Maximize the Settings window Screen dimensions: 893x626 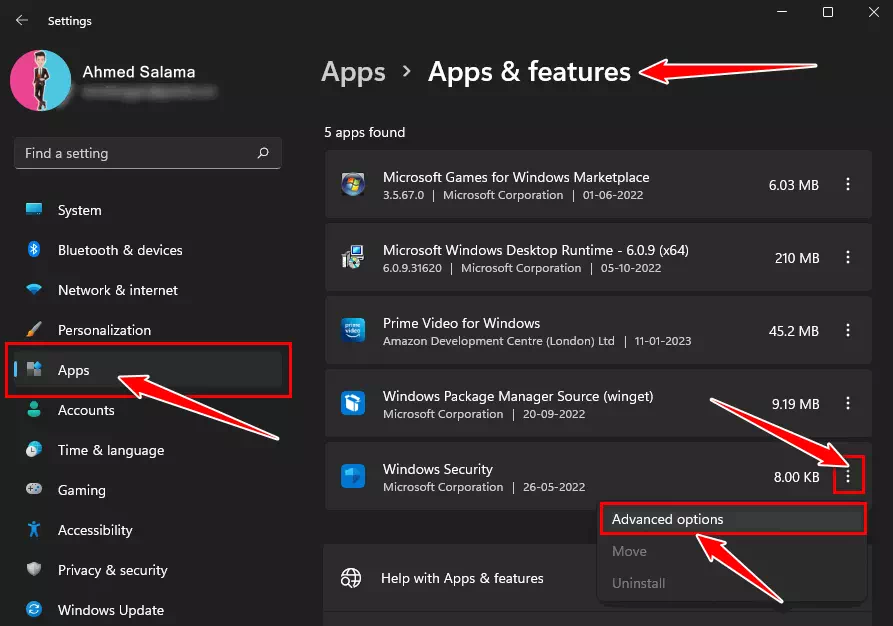coord(828,12)
